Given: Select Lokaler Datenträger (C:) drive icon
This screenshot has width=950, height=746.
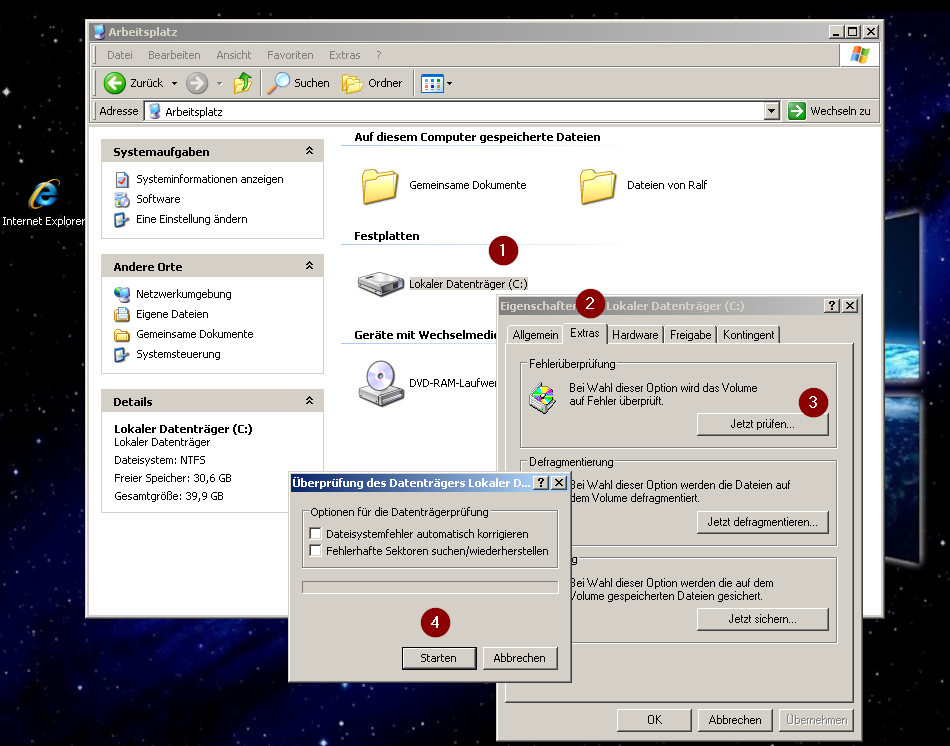Looking at the screenshot, I should pos(380,283).
